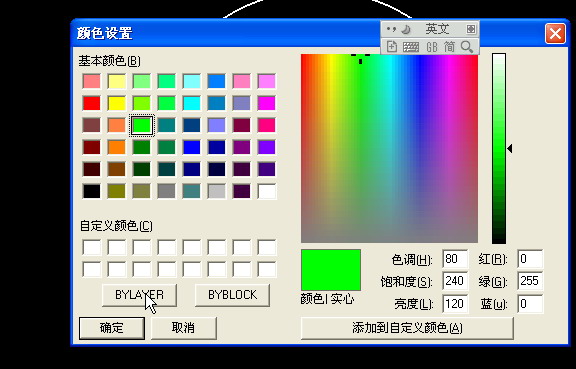Switch IME language via 英文 button
This screenshot has height=369, width=576.
pos(437,29)
